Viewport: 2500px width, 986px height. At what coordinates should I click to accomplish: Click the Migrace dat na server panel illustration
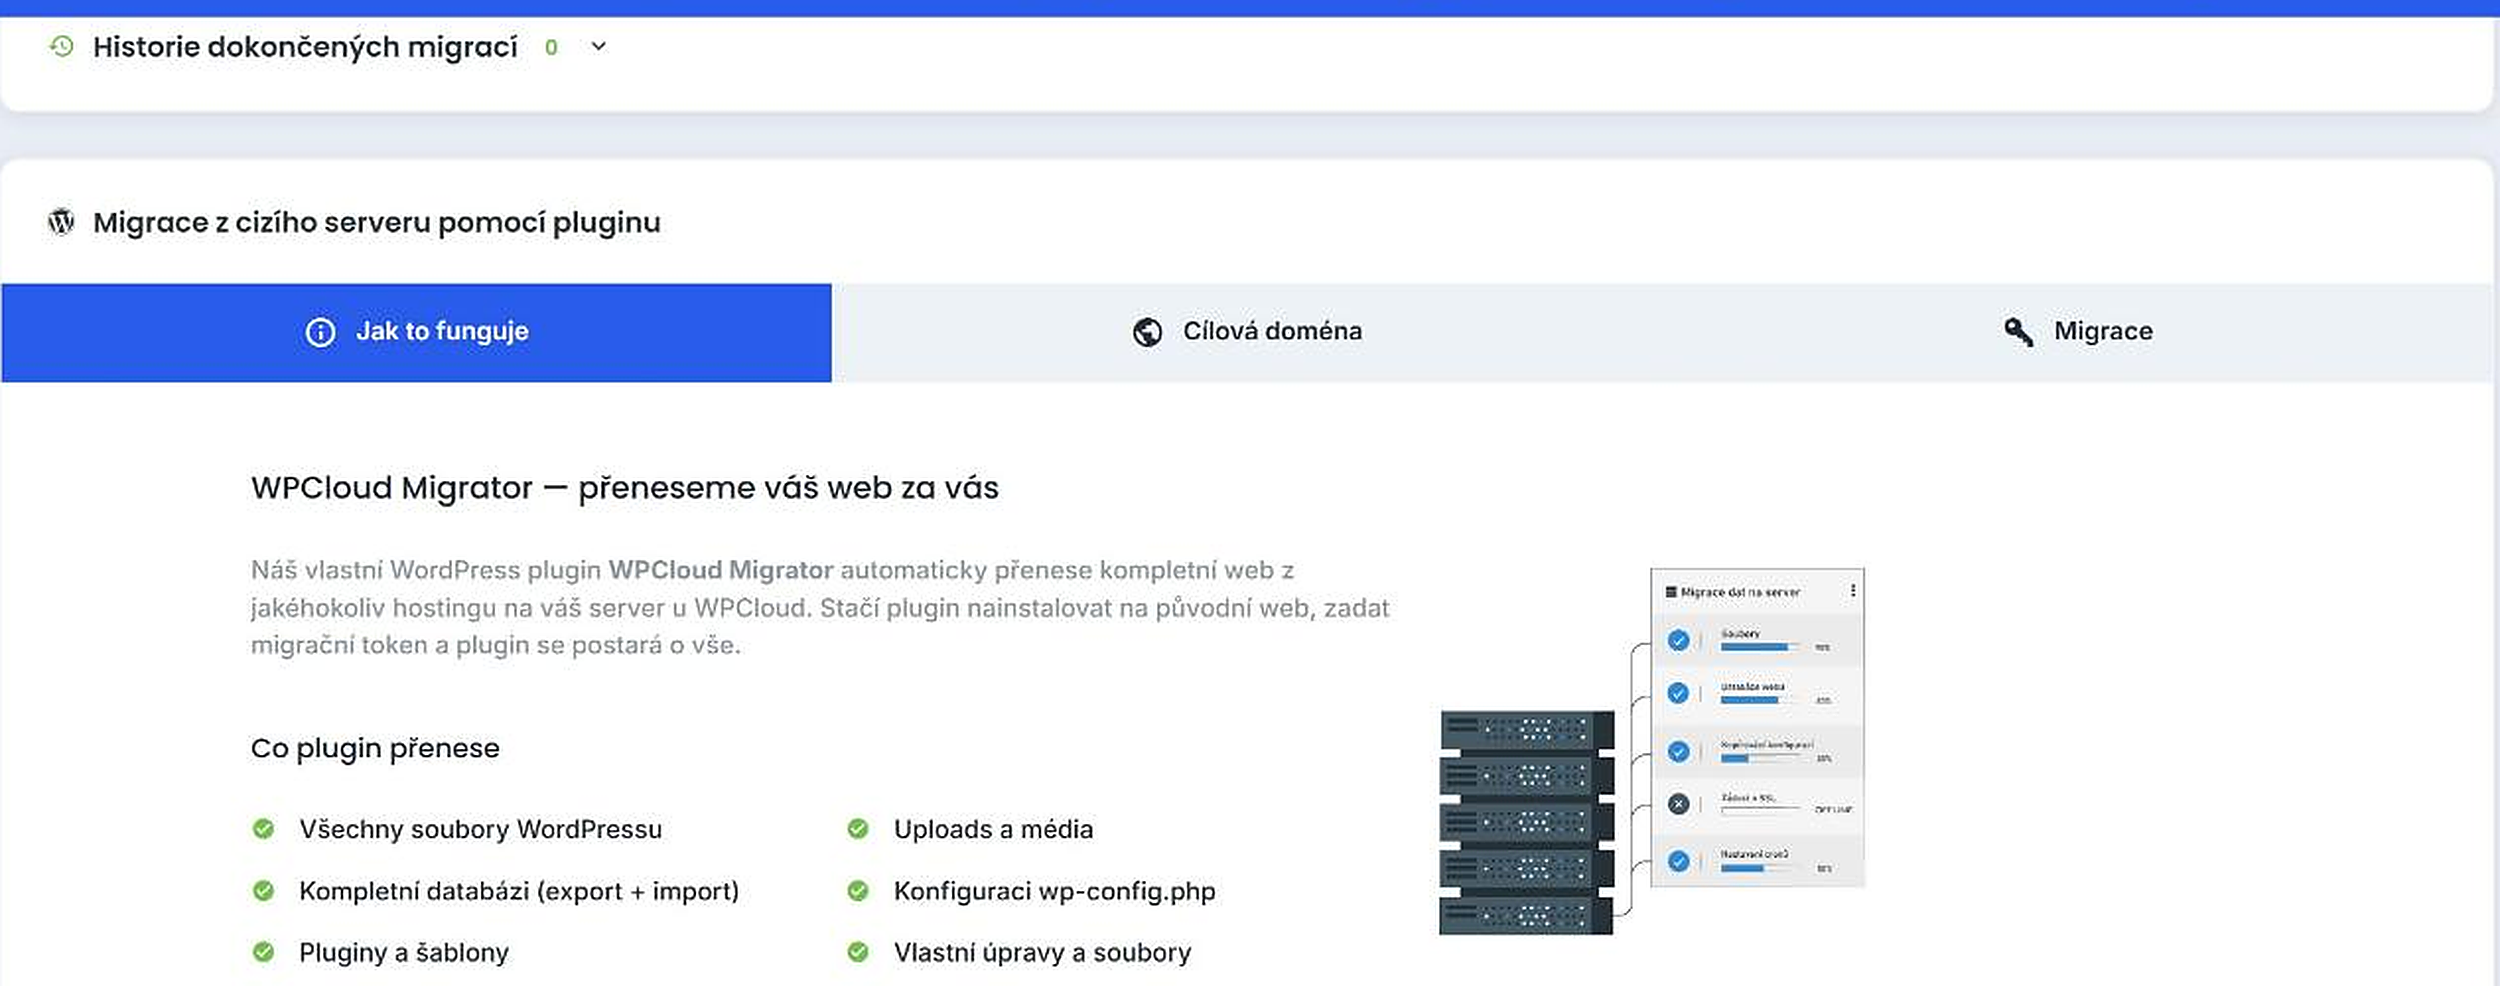point(1757,728)
